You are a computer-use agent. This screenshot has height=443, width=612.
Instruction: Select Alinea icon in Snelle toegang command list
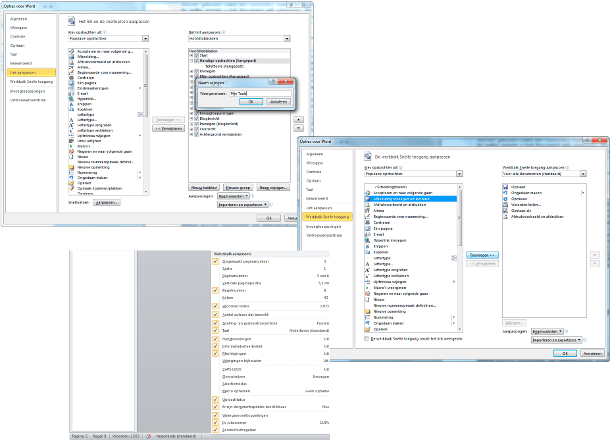(x=367, y=211)
